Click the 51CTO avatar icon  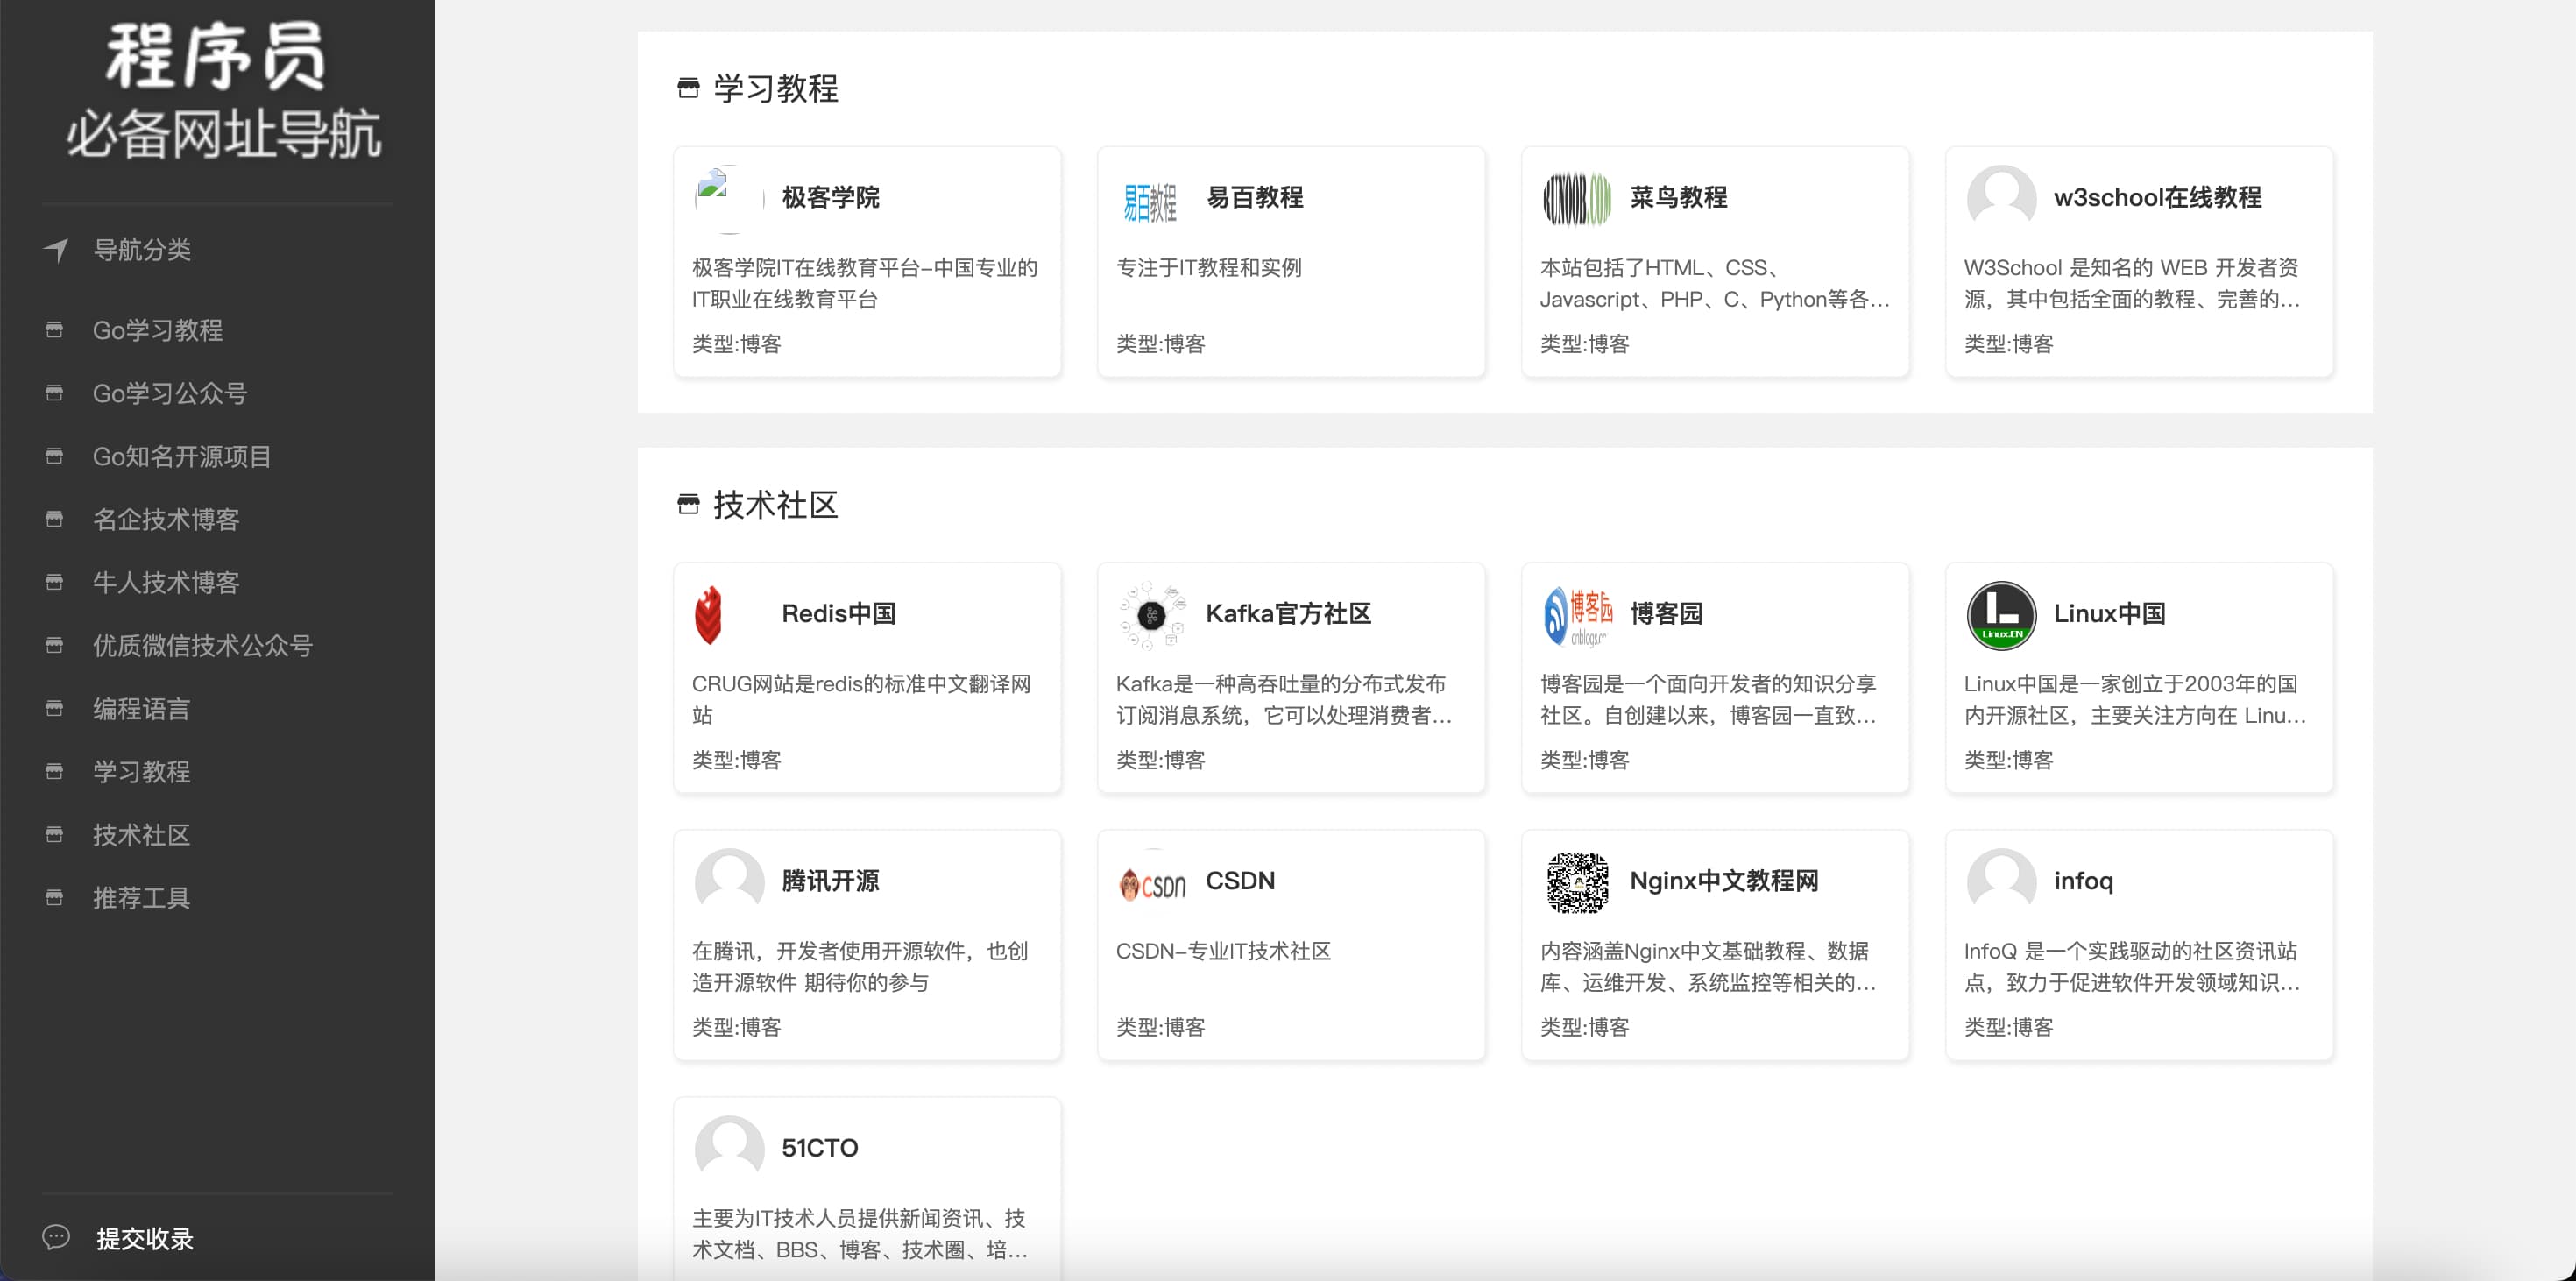point(729,1149)
